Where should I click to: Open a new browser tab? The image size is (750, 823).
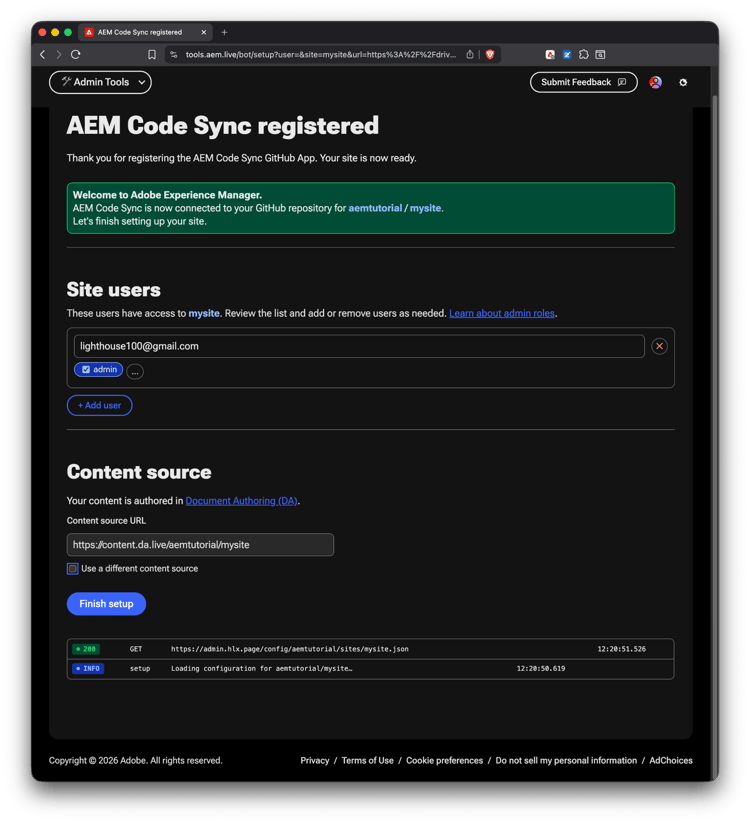(x=224, y=32)
